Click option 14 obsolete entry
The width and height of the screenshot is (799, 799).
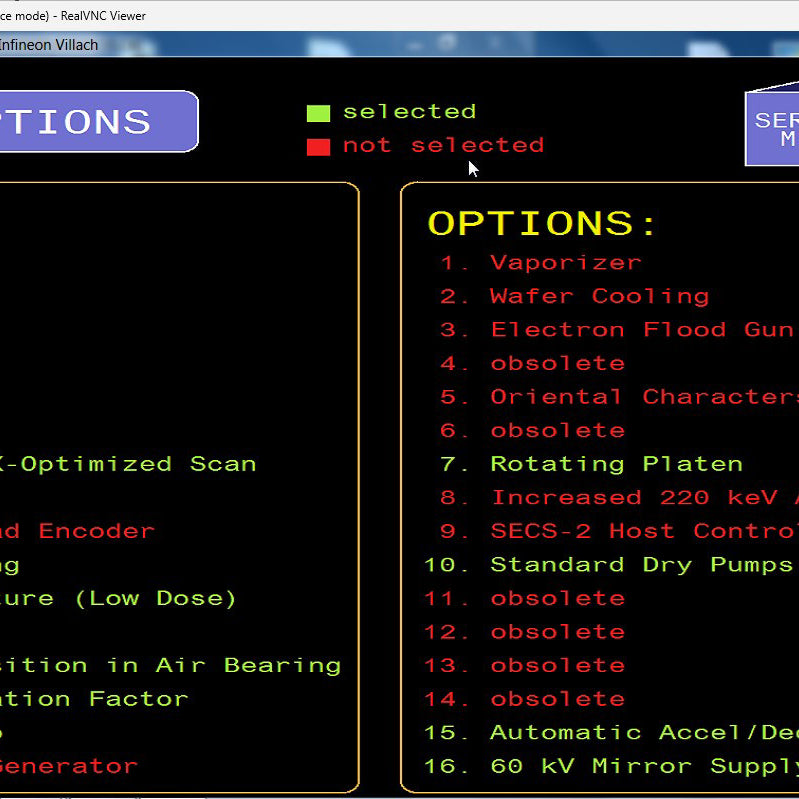525,699
